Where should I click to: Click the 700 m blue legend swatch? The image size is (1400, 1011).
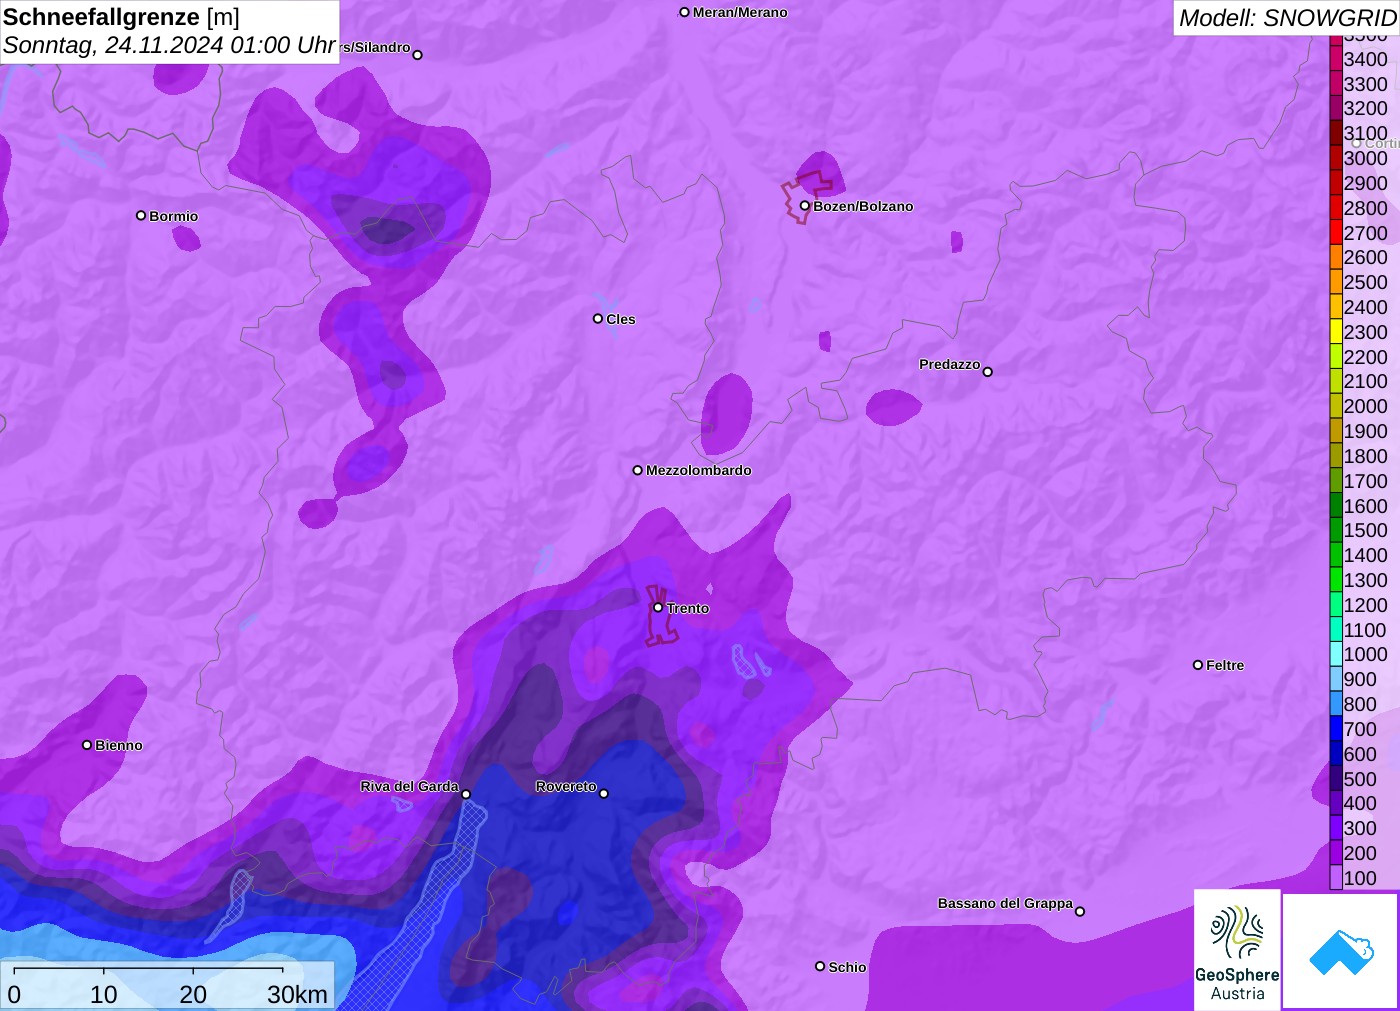click(1336, 729)
